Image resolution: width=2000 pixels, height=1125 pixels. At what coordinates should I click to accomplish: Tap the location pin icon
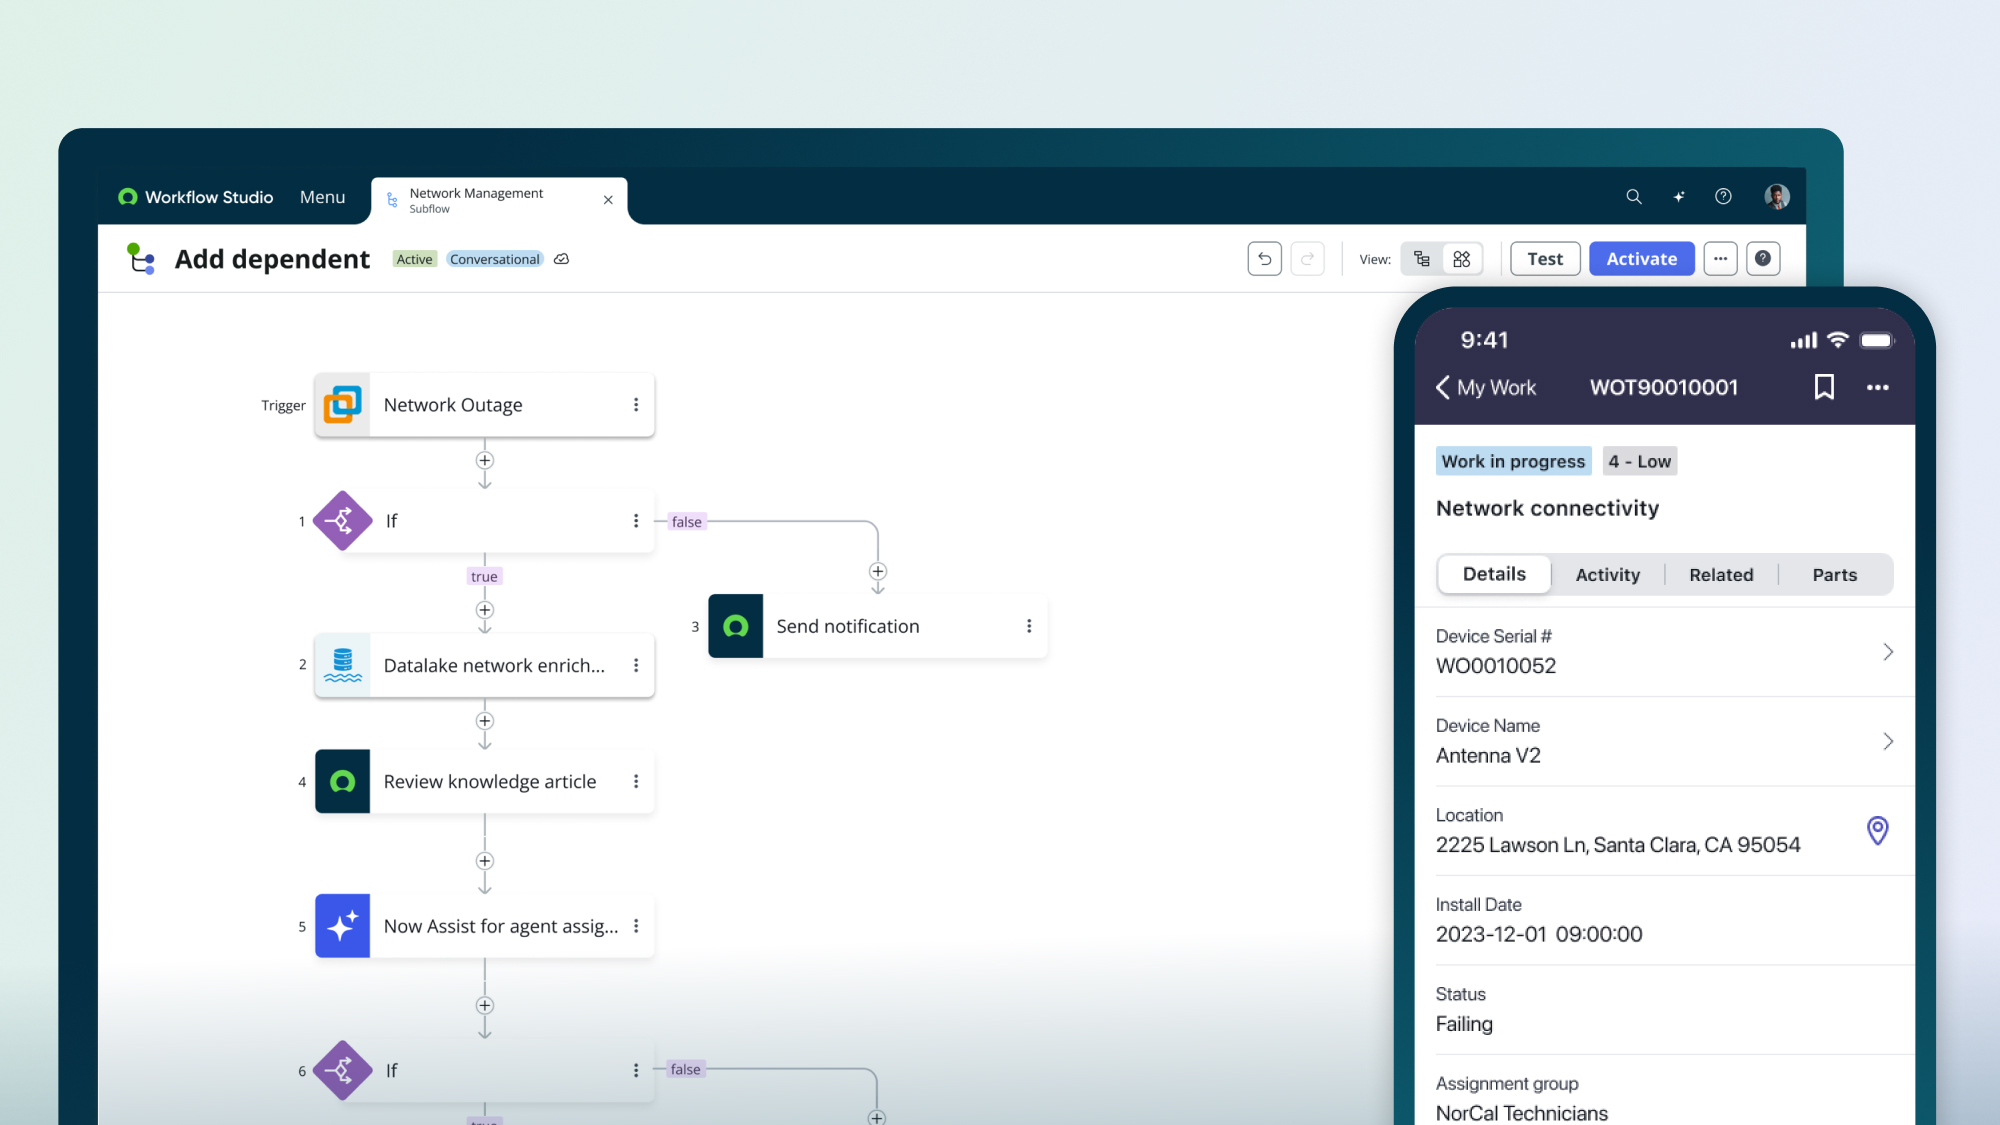(x=1877, y=830)
